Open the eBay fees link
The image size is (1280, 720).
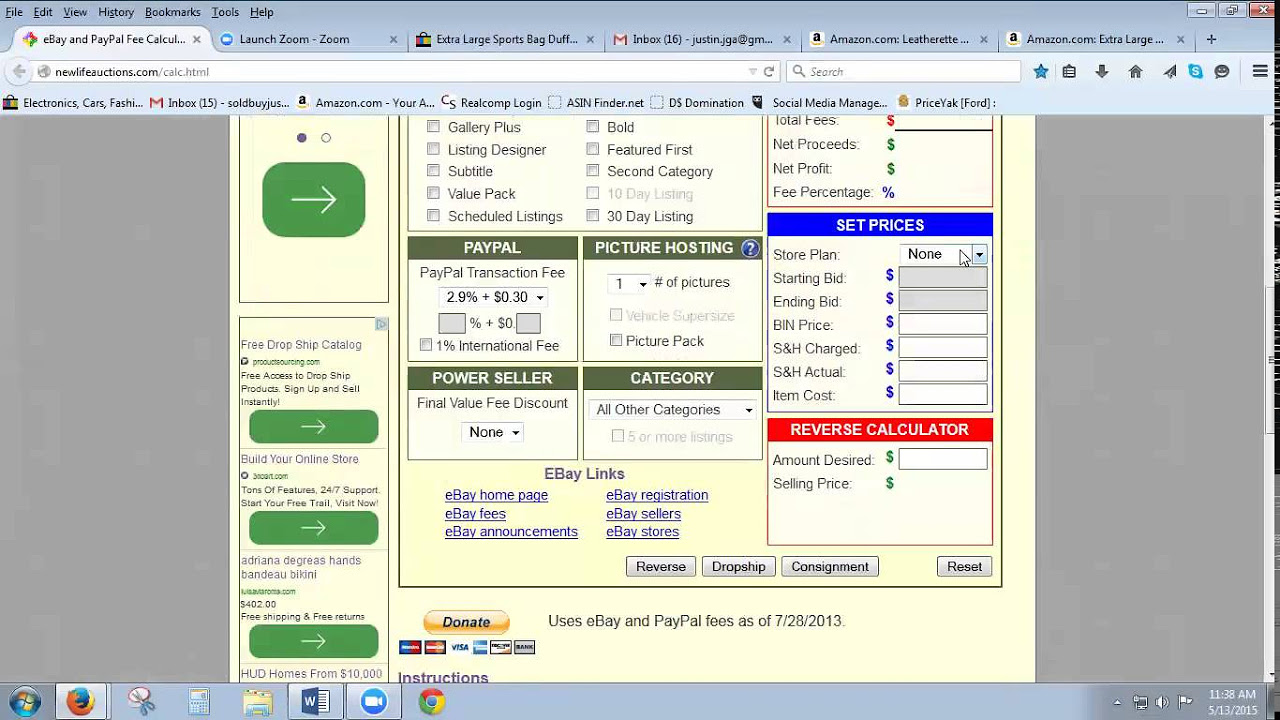click(x=475, y=513)
